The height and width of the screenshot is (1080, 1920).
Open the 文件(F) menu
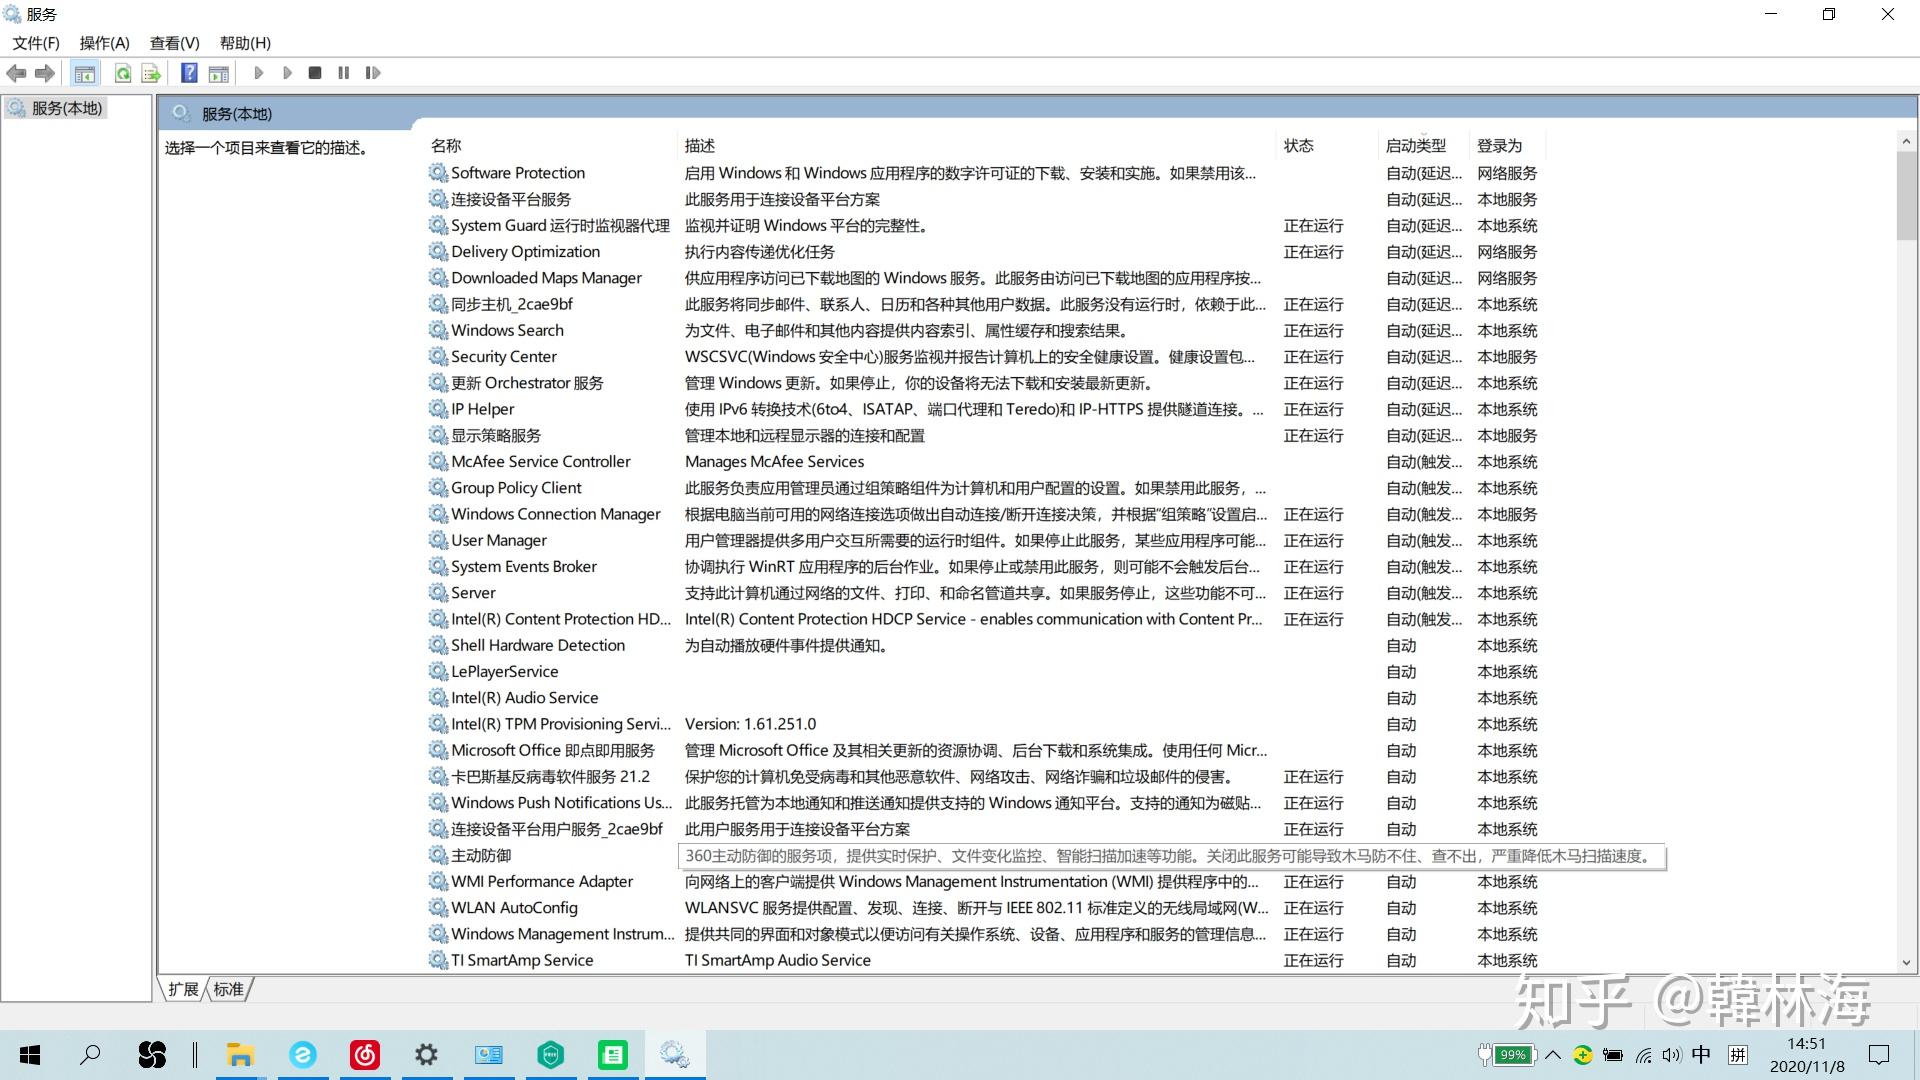click(x=36, y=43)
